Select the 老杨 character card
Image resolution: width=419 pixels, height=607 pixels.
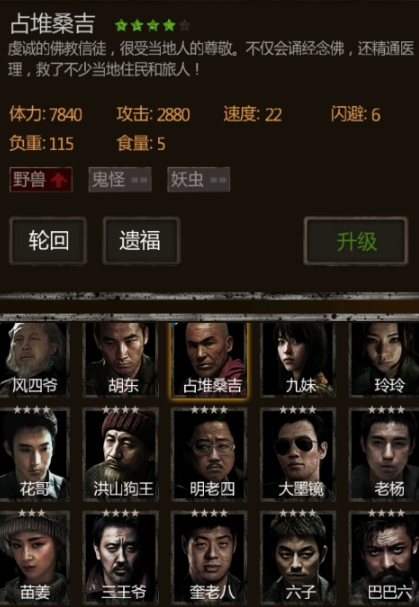tap(384, 454)
